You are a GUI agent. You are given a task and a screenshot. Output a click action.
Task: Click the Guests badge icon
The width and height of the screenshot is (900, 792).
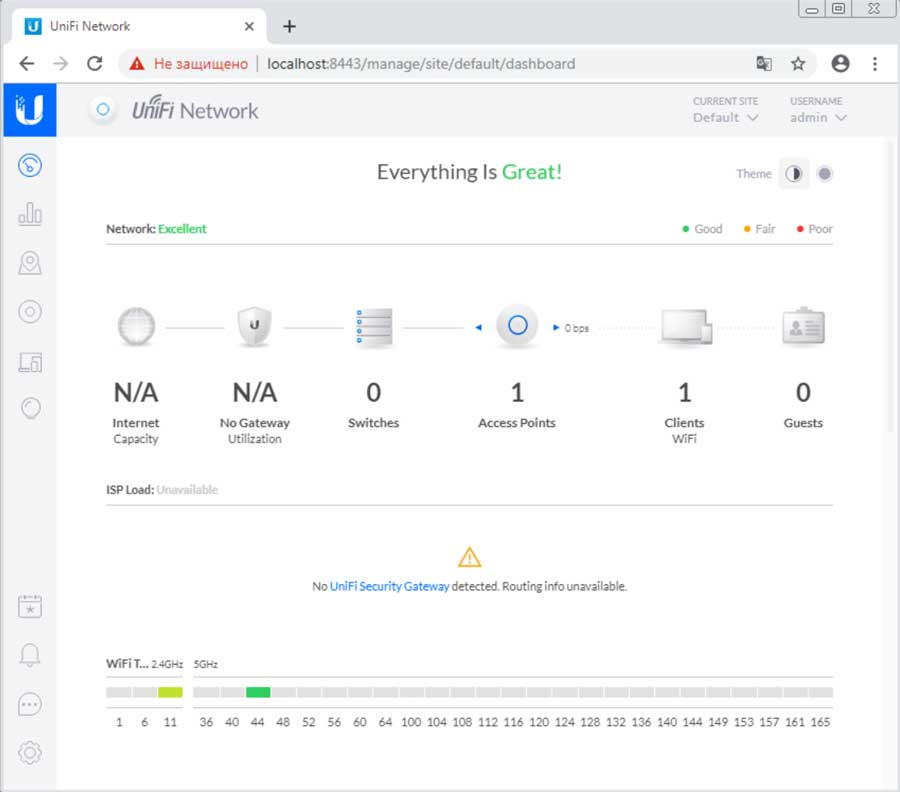pyautogui.click(x=804, y=326)
